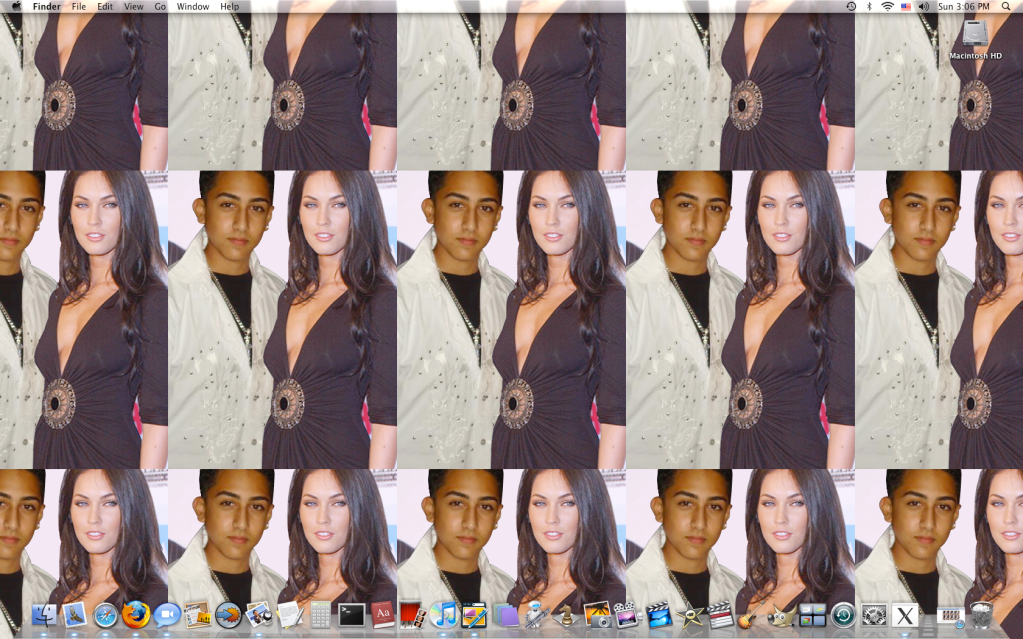Launch iMovie star icon in Dock
This screenshot has width=1023, height=639.
[x=689, y=615]
